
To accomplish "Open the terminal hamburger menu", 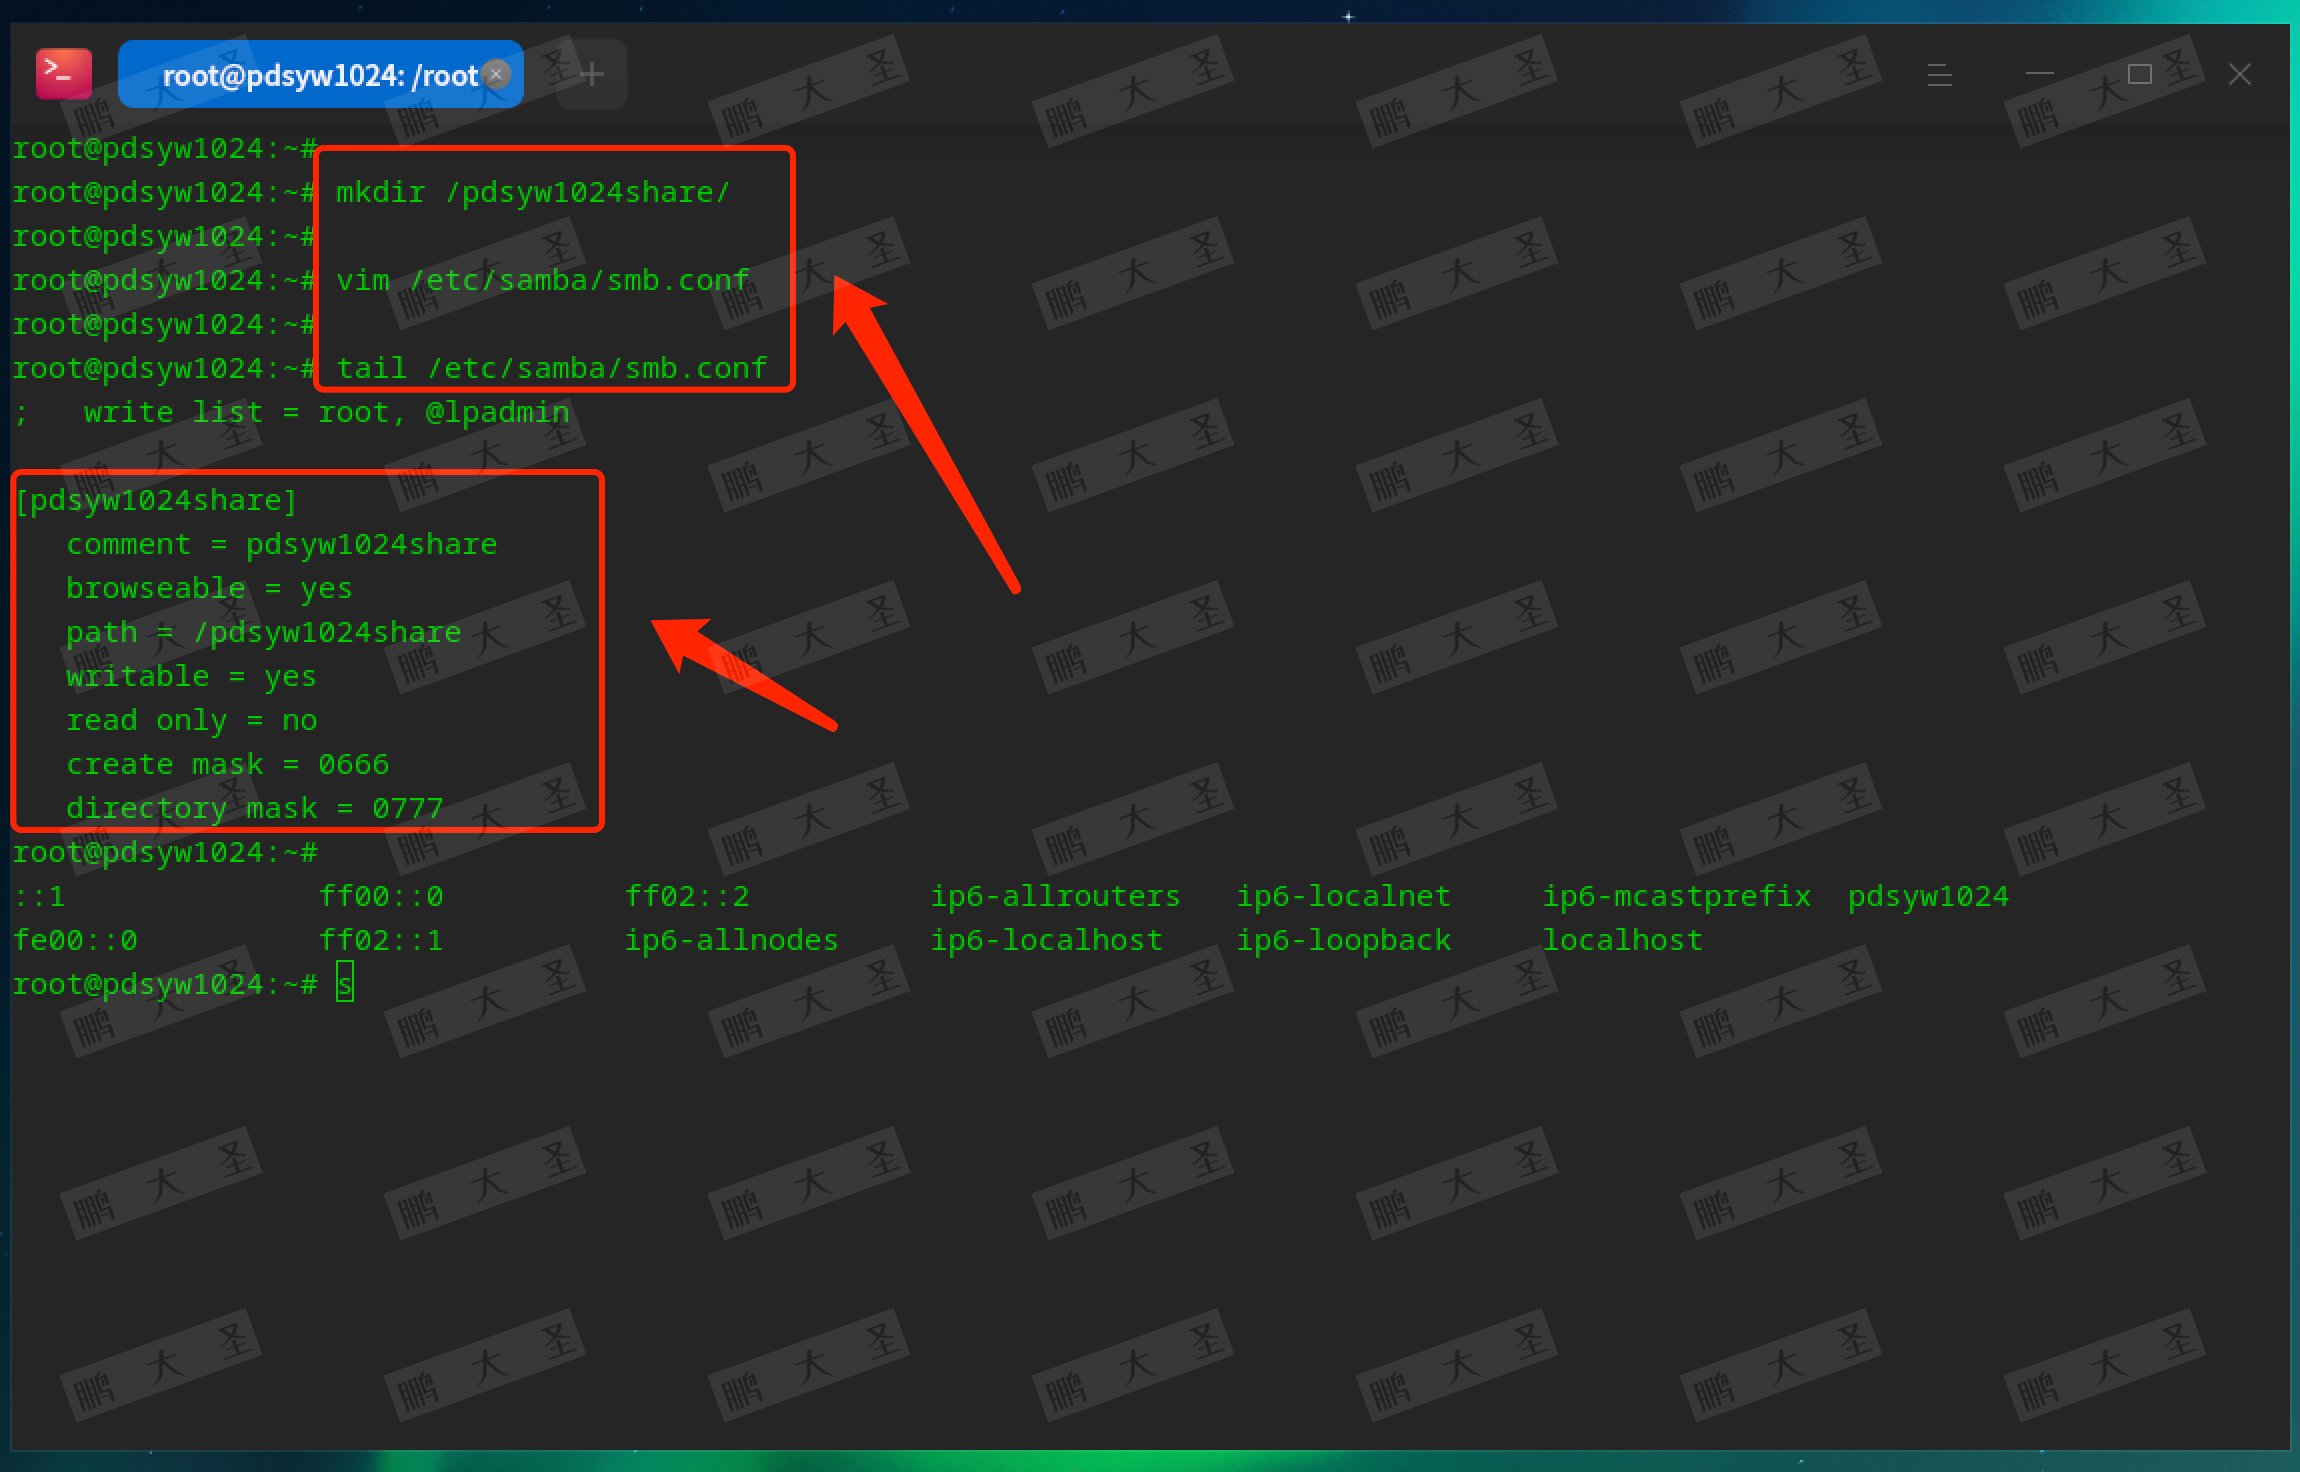I will pos(1939,74).
